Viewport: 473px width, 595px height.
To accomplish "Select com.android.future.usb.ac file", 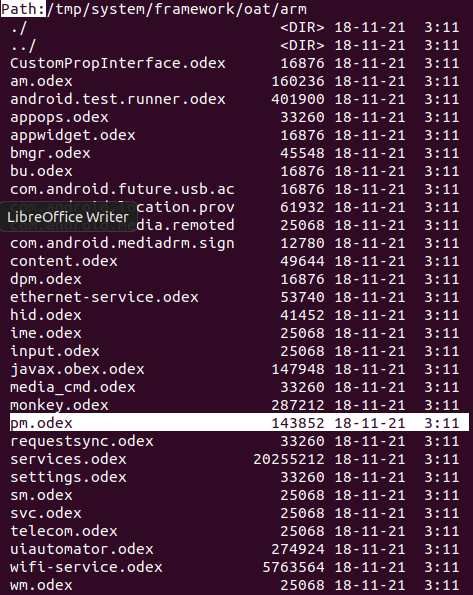I will [x=239, y=189].
